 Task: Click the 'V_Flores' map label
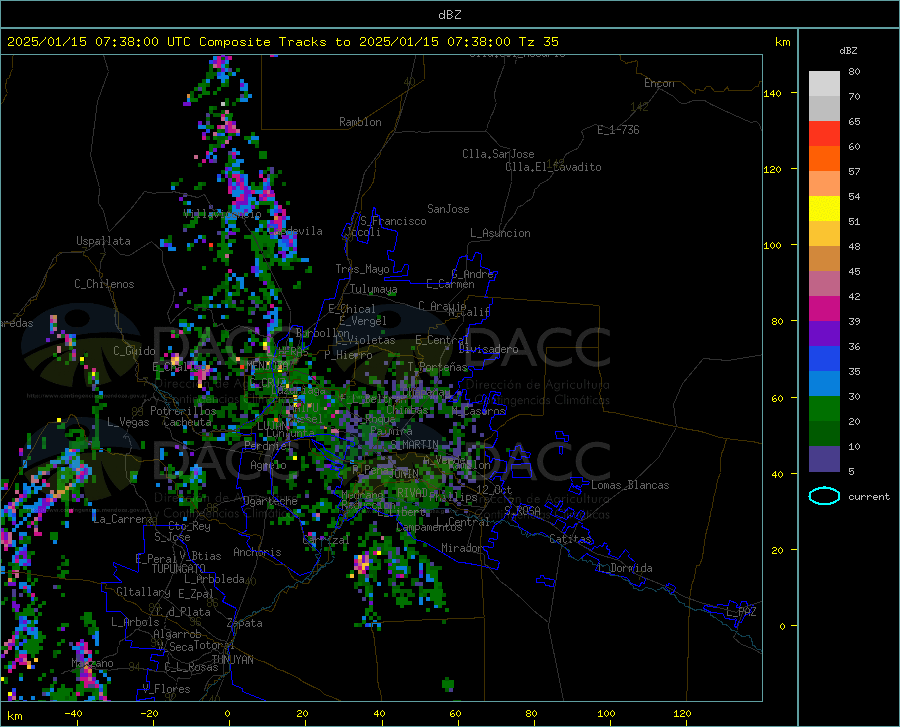[166, 689]
